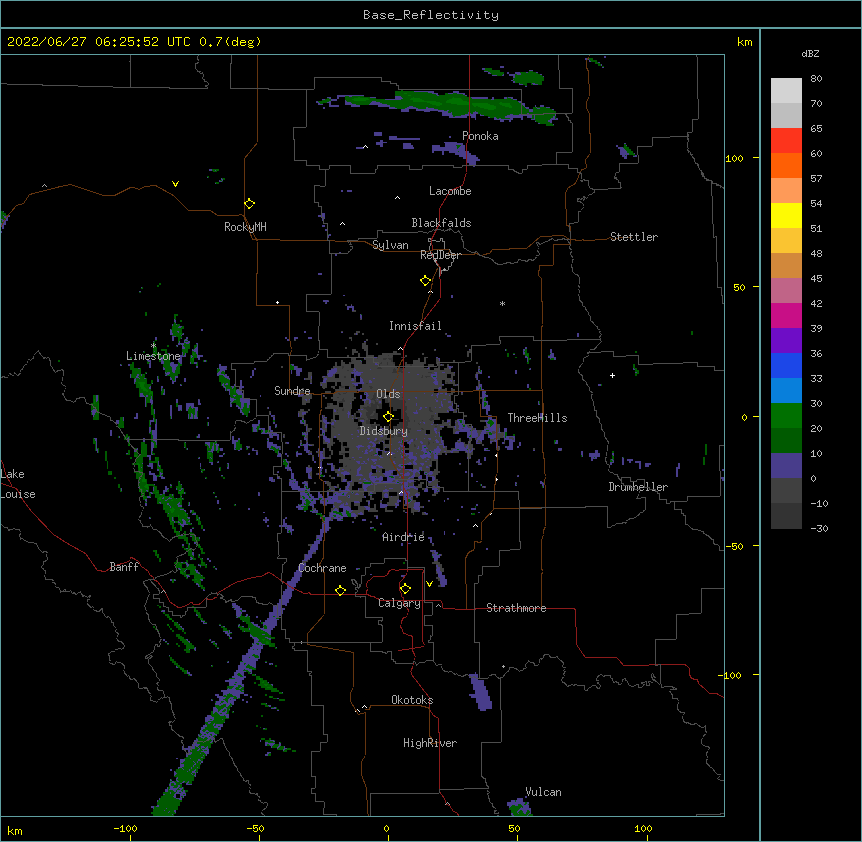Click the yellow diamond marker above Calgary
This screenshot has width=862, height=842.
click(x=405, y=589)
